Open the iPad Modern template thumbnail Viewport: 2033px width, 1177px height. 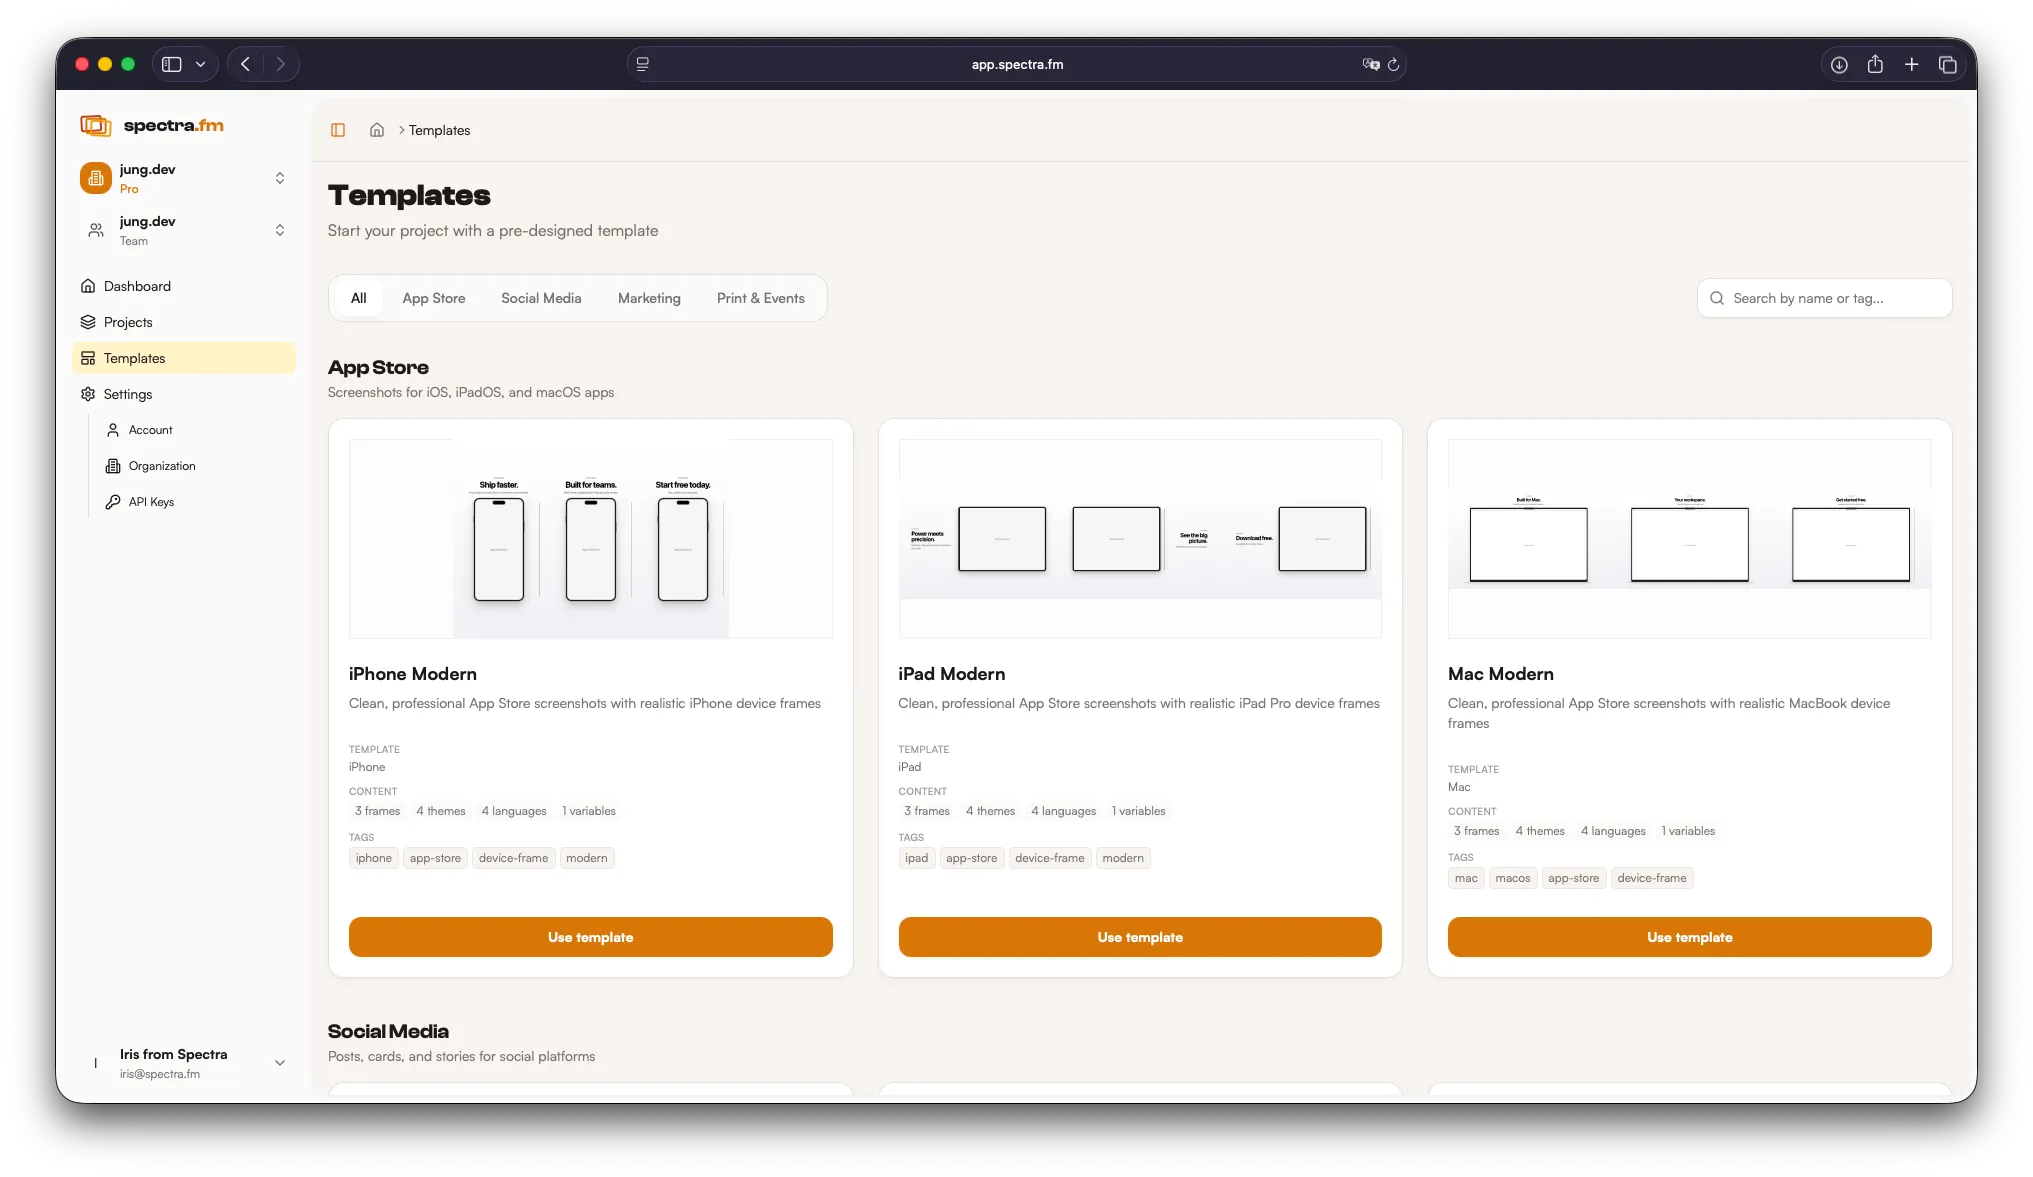[x=1139, y=539]
